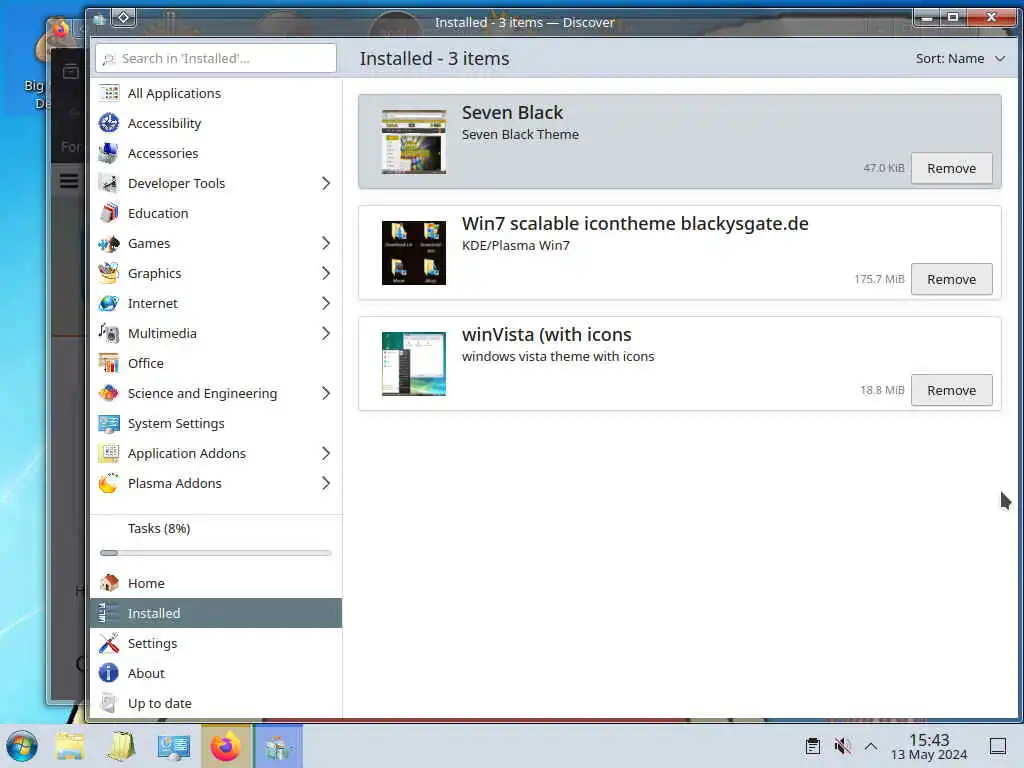
Task: Open the winVista theme thumbnail
Action: point(414,364)
